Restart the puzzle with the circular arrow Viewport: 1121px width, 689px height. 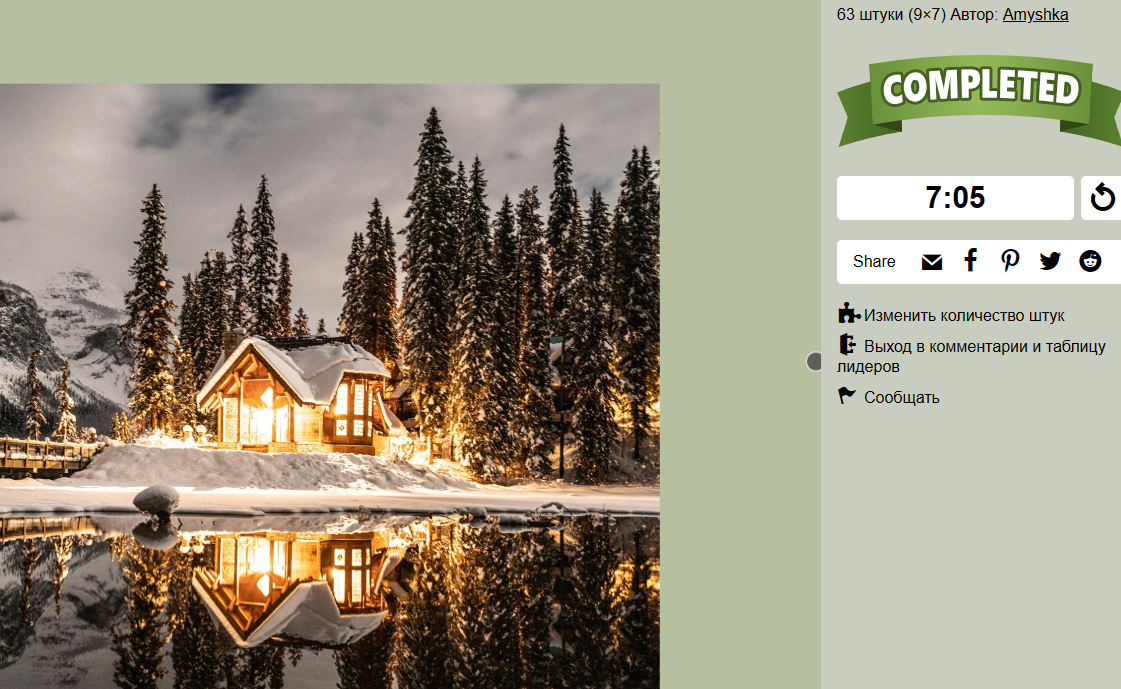1102,198
